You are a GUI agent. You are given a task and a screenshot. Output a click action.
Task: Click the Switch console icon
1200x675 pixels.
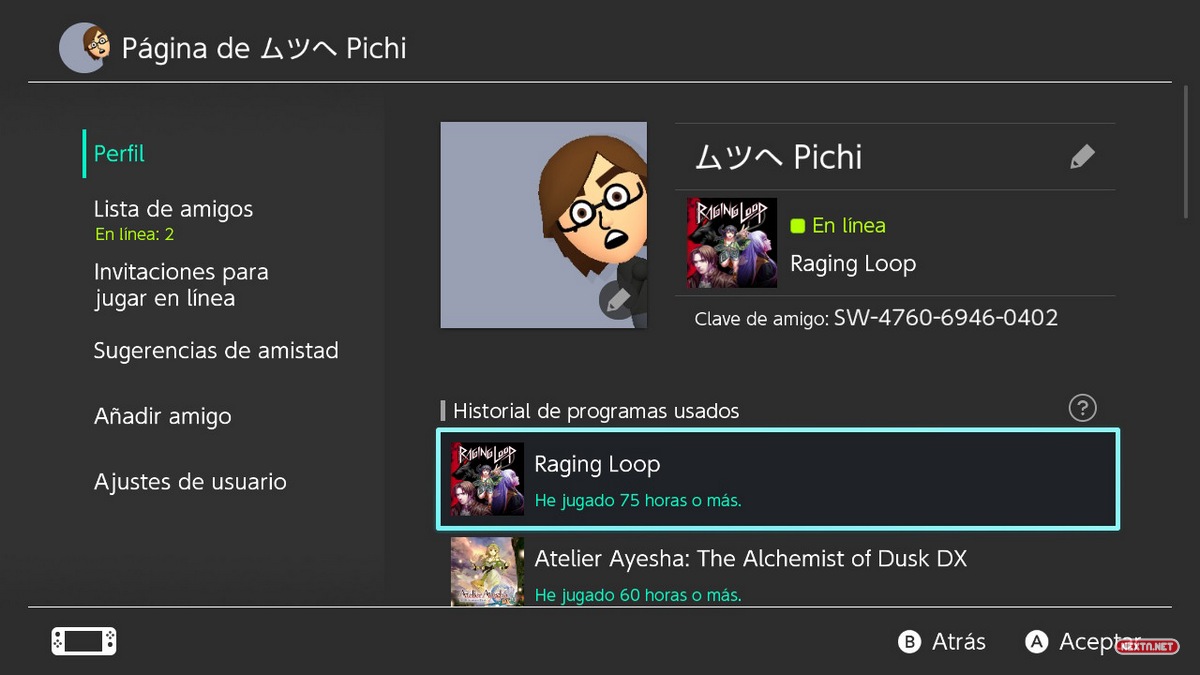click(84, 641)
